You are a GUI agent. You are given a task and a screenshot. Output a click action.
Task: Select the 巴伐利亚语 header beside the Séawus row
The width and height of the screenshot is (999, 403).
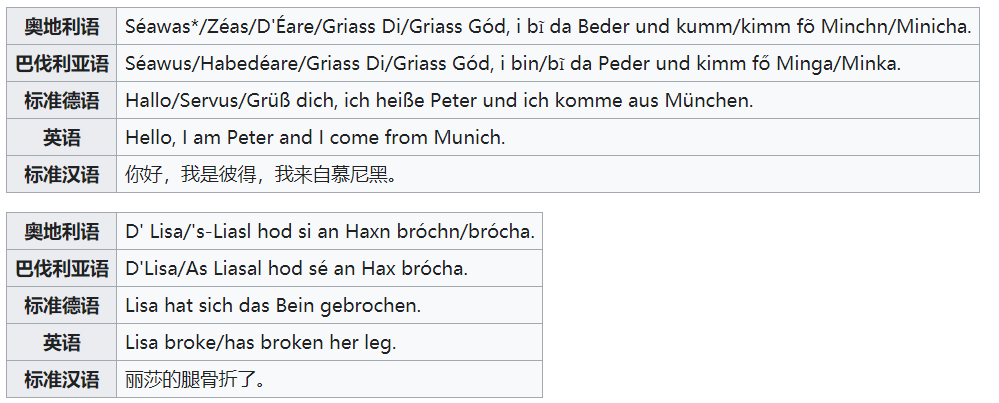click(62, 63)
